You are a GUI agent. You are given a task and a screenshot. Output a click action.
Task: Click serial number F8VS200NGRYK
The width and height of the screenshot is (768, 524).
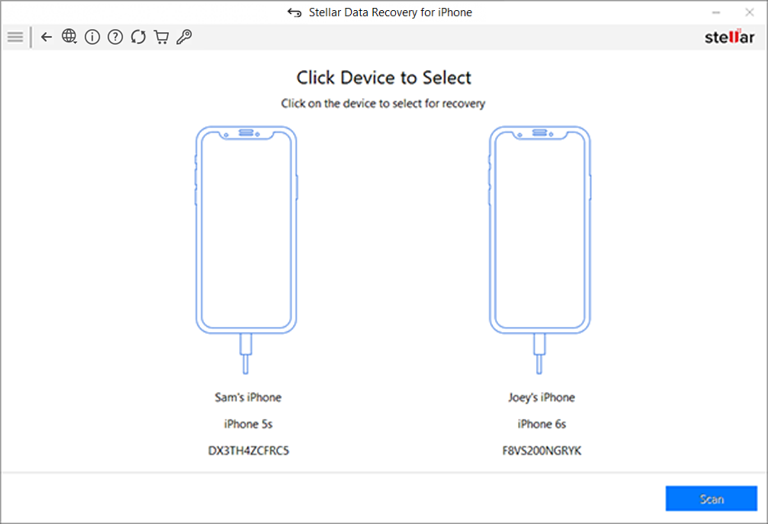[541, 451]
